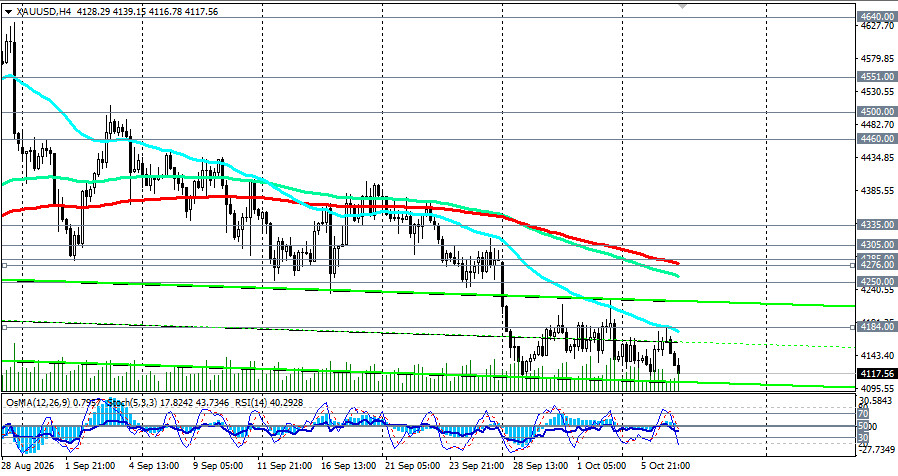This screenshot has height=476, width=898.
Task: Click the 4385.55 price scale value
Action: [x=877, y=190]
